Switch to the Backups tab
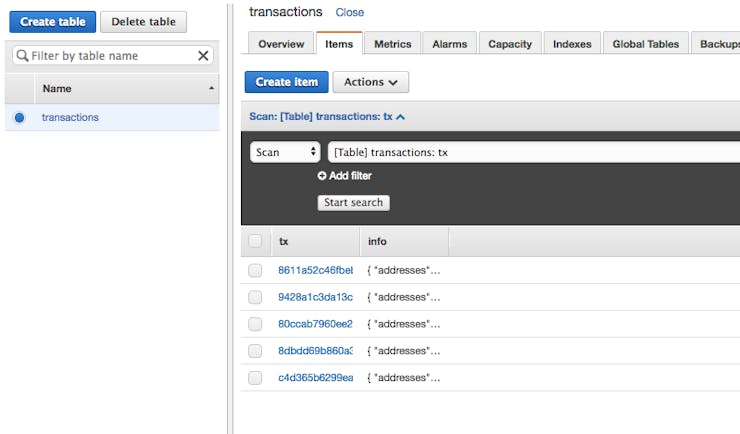 click(715, 44)
